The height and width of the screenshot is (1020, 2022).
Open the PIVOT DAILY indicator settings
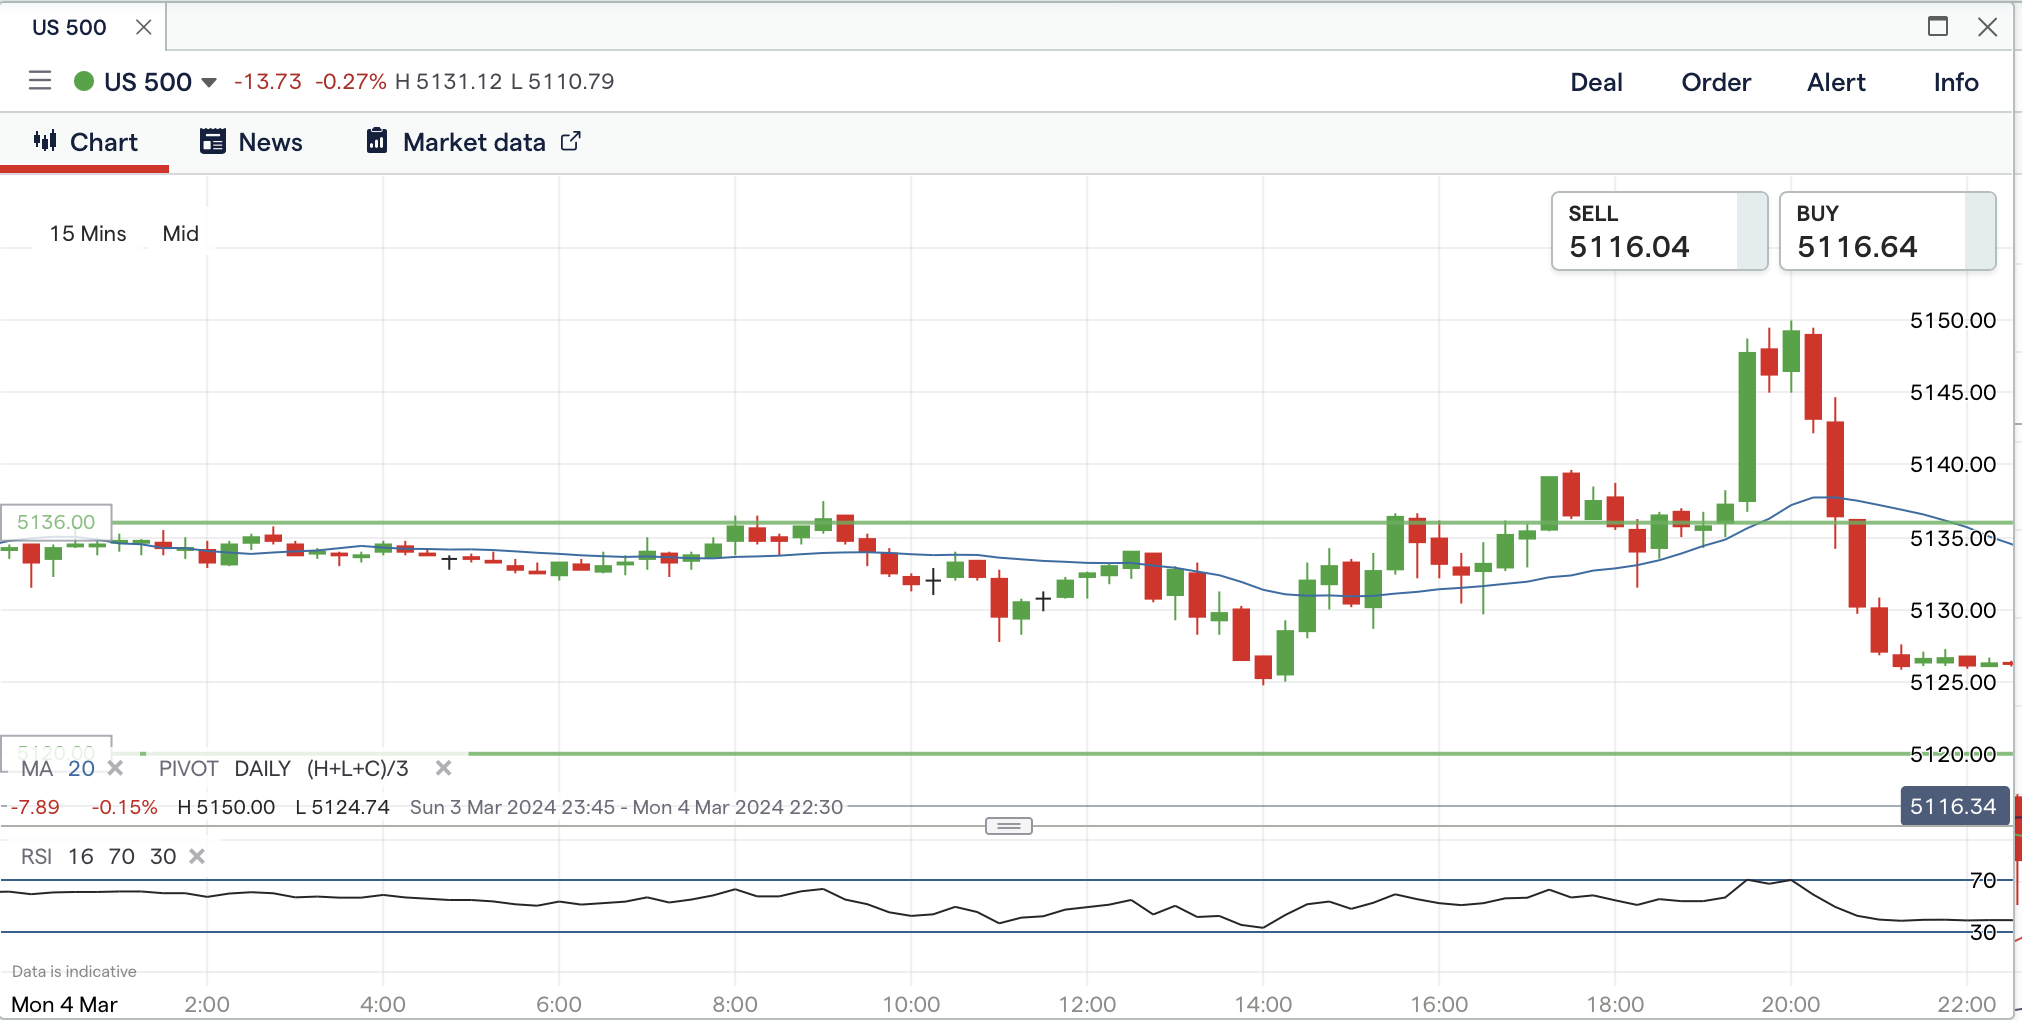click(x=284, y=768)
